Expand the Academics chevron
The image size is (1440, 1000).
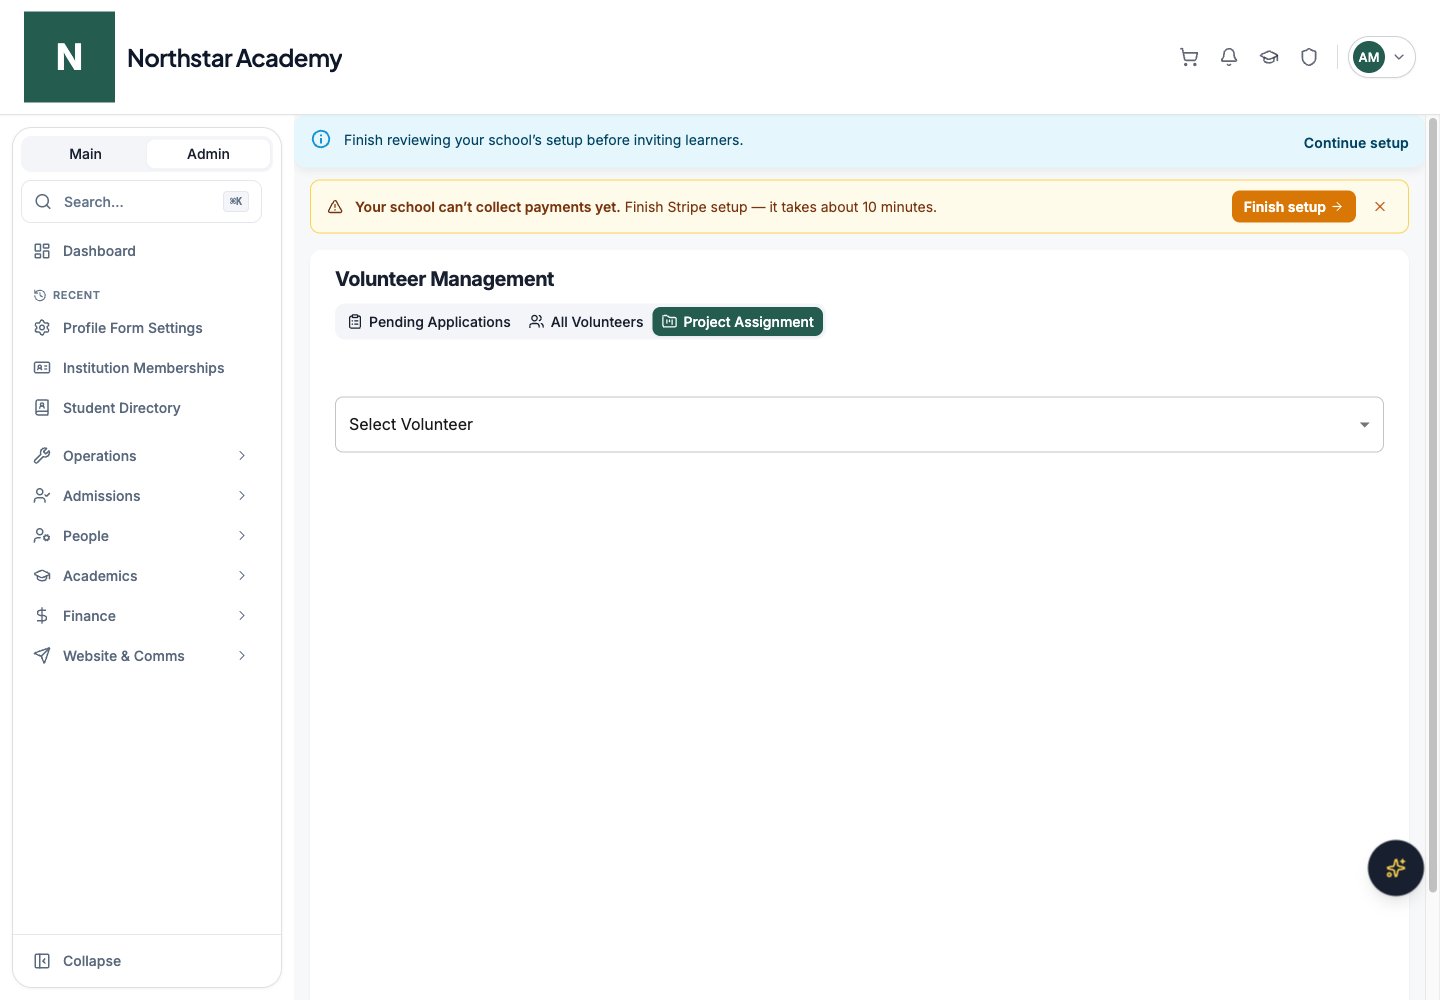242,576
